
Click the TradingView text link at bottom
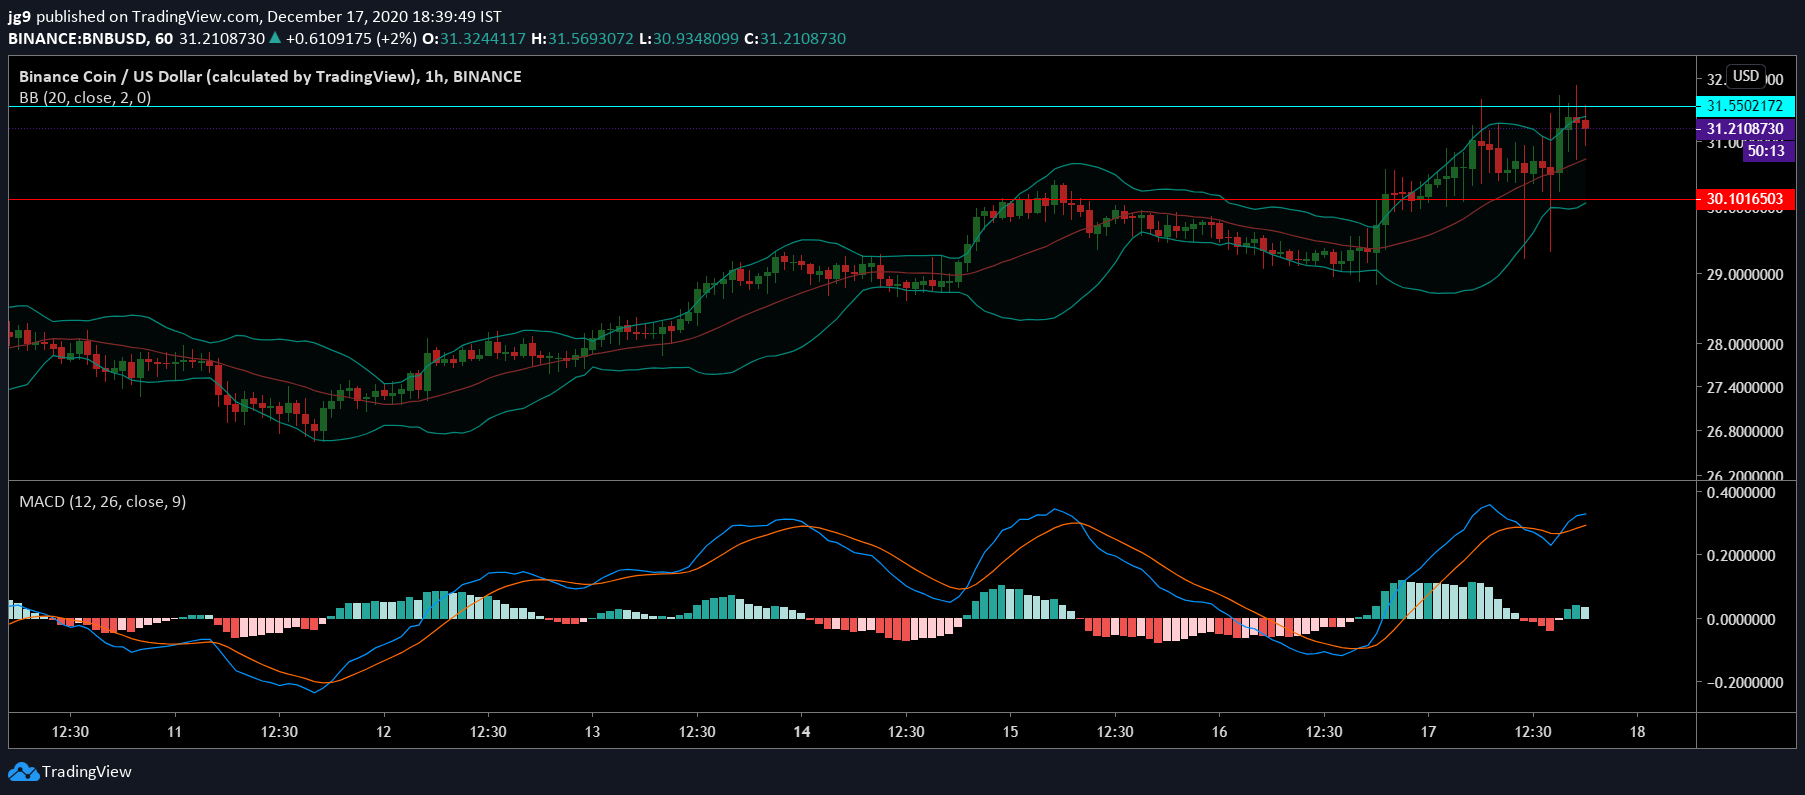[x=87, y=772]
